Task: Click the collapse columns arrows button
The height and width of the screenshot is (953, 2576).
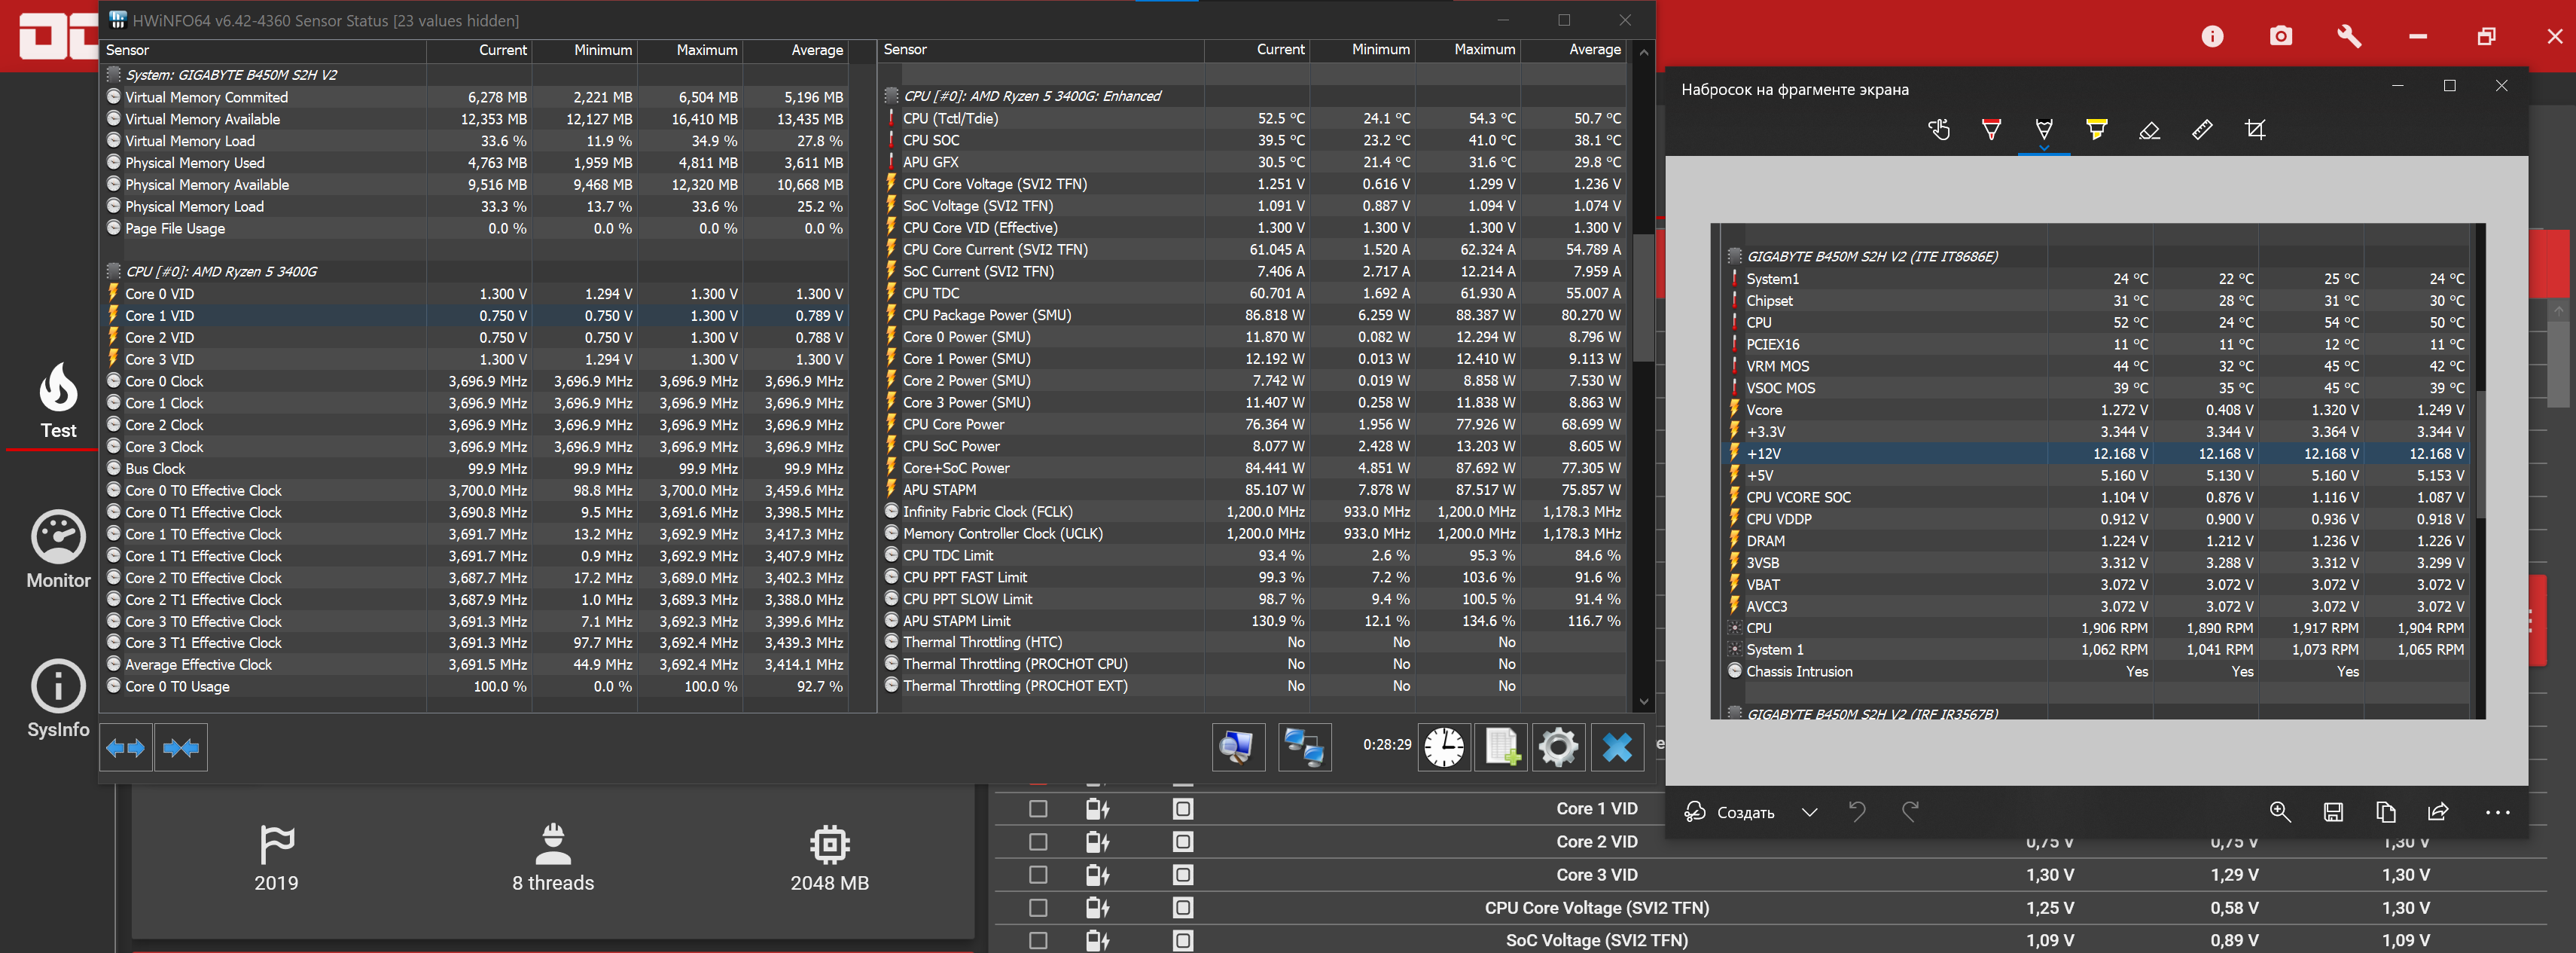Action: (x=181, y=748)
